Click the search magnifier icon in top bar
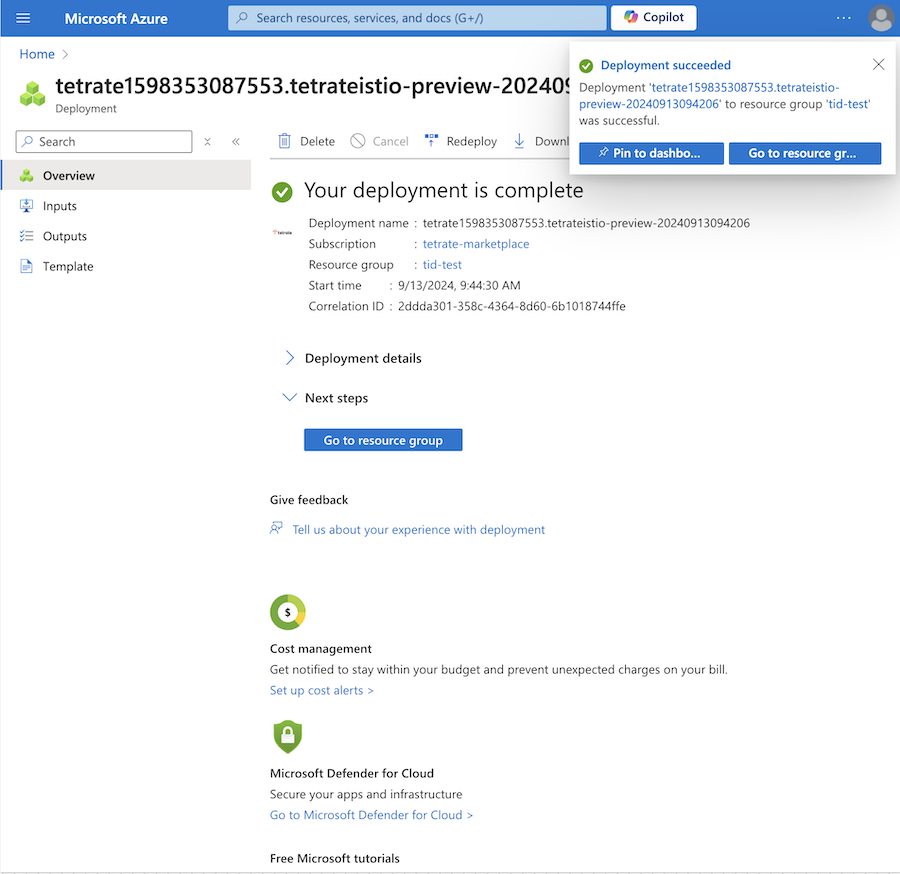 pyautogui.click(x=242, y=18)
